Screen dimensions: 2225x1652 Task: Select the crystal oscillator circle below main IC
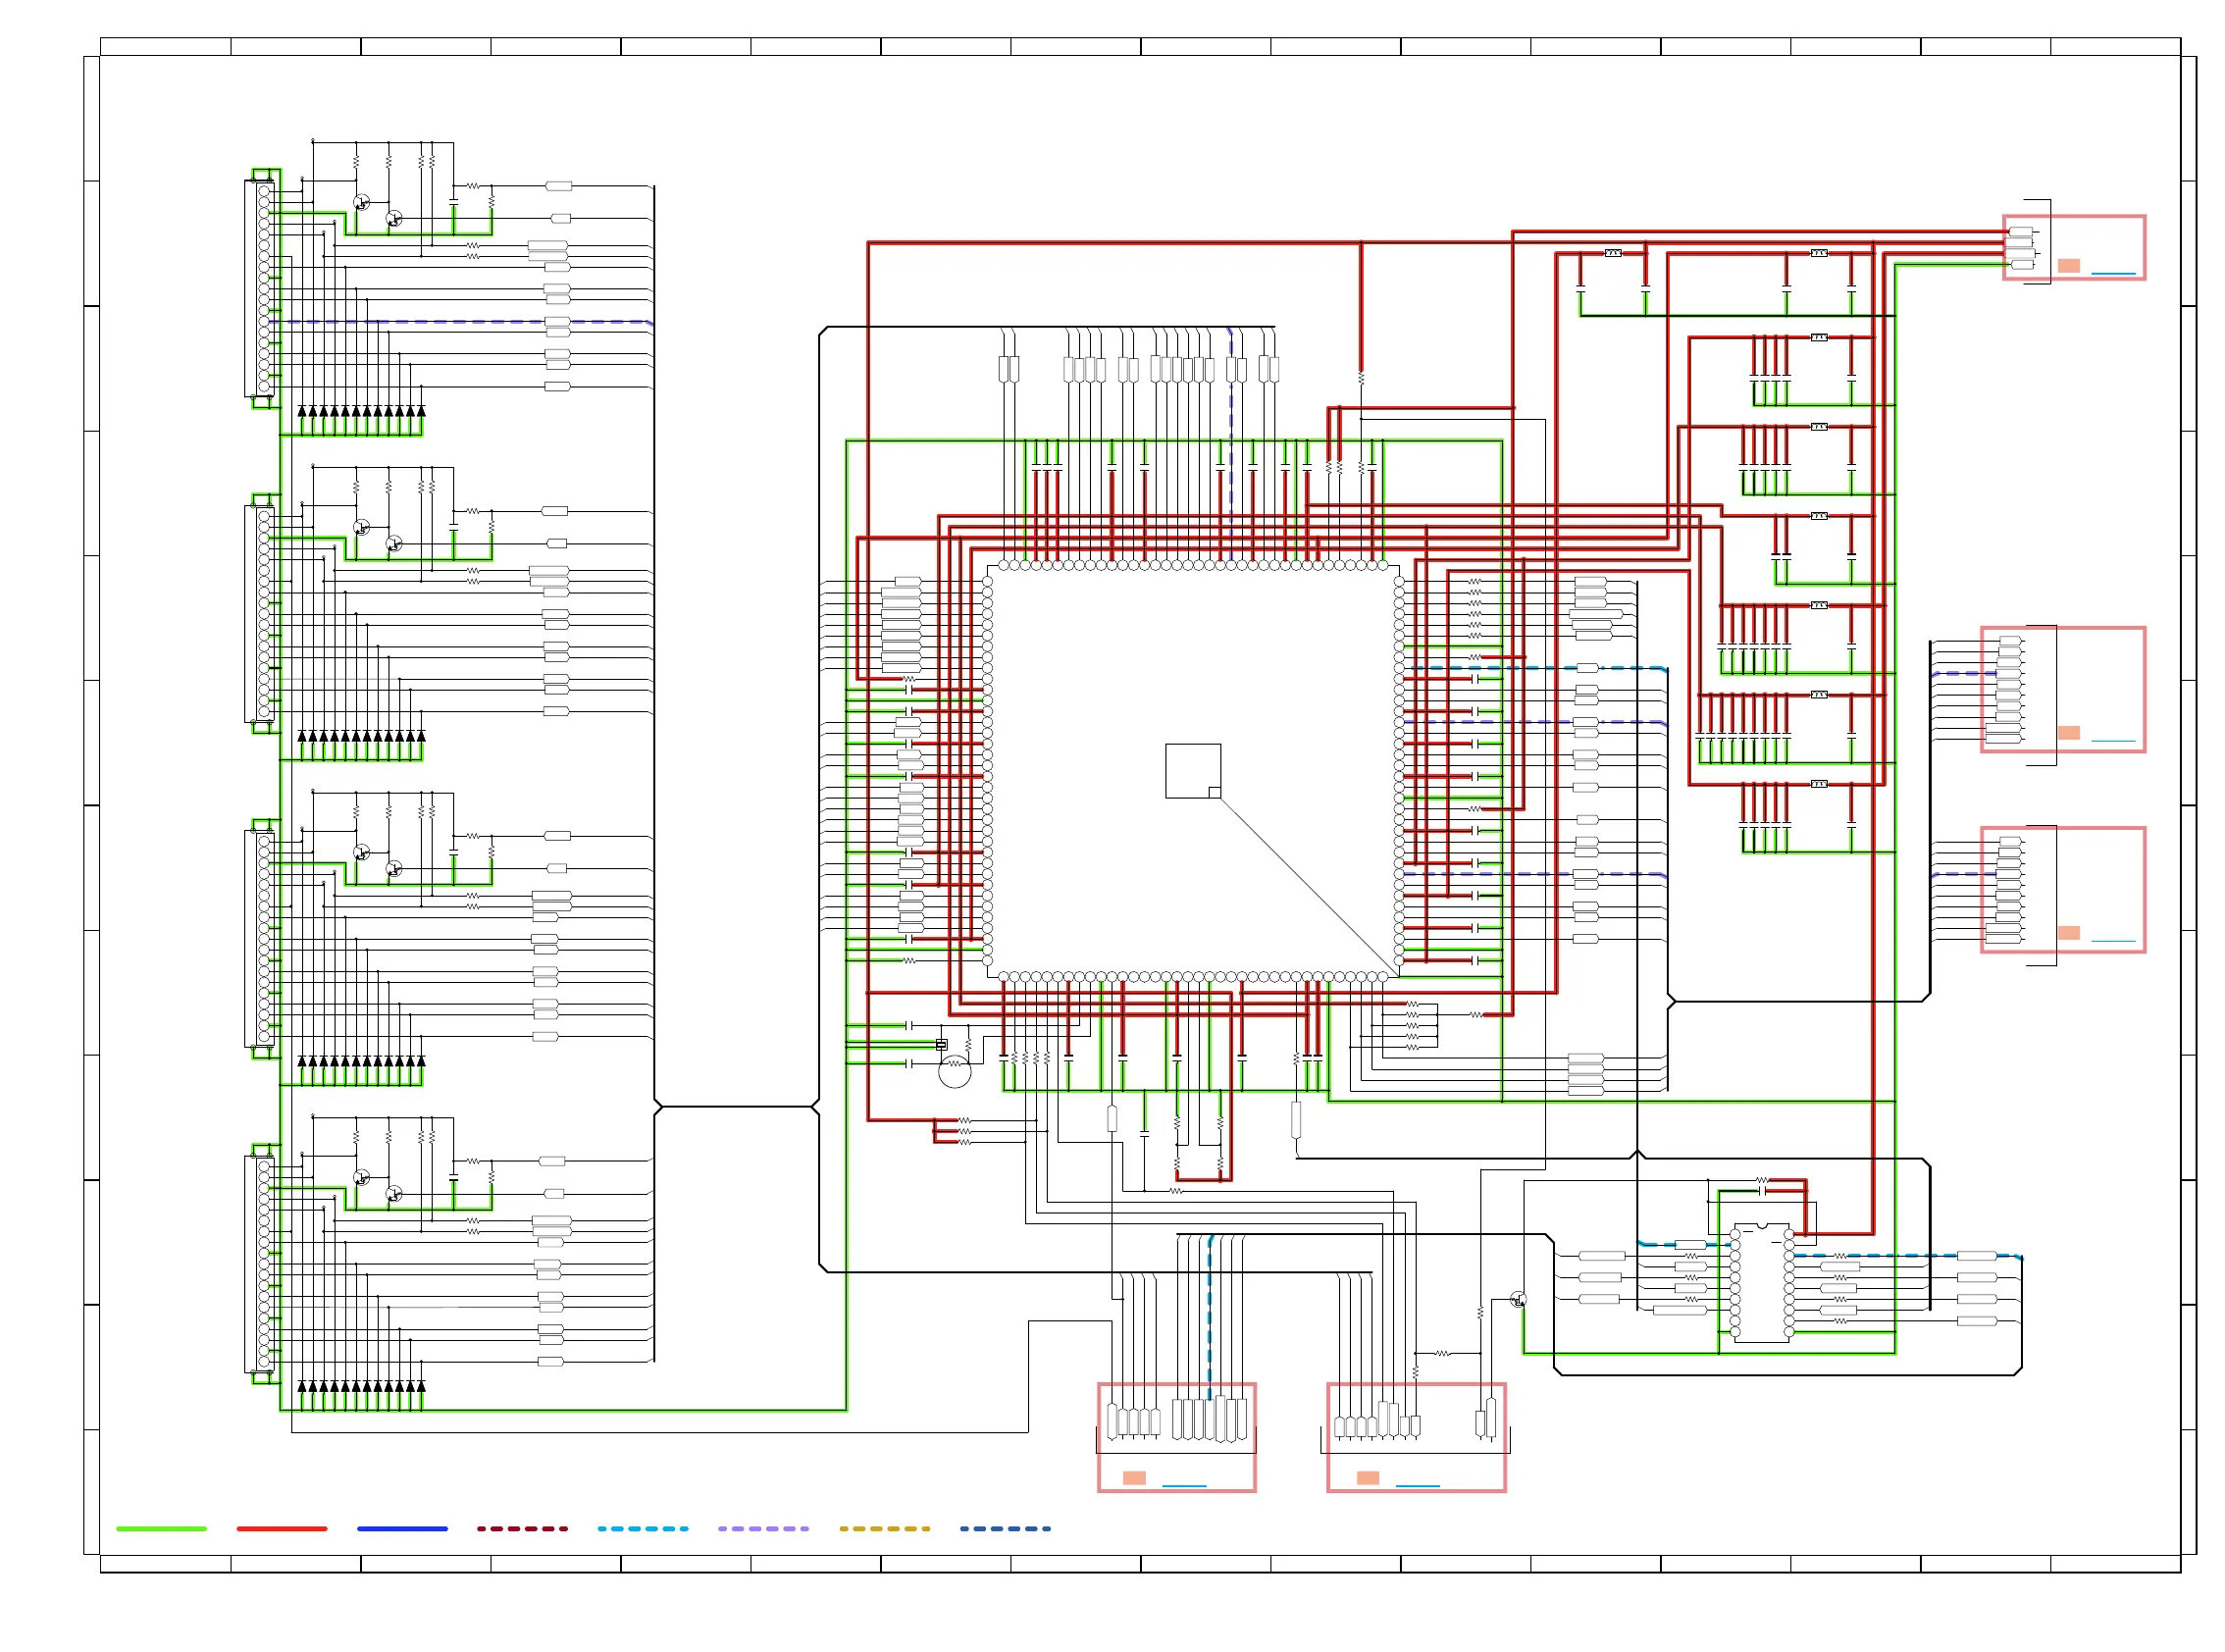[954, 1071]
